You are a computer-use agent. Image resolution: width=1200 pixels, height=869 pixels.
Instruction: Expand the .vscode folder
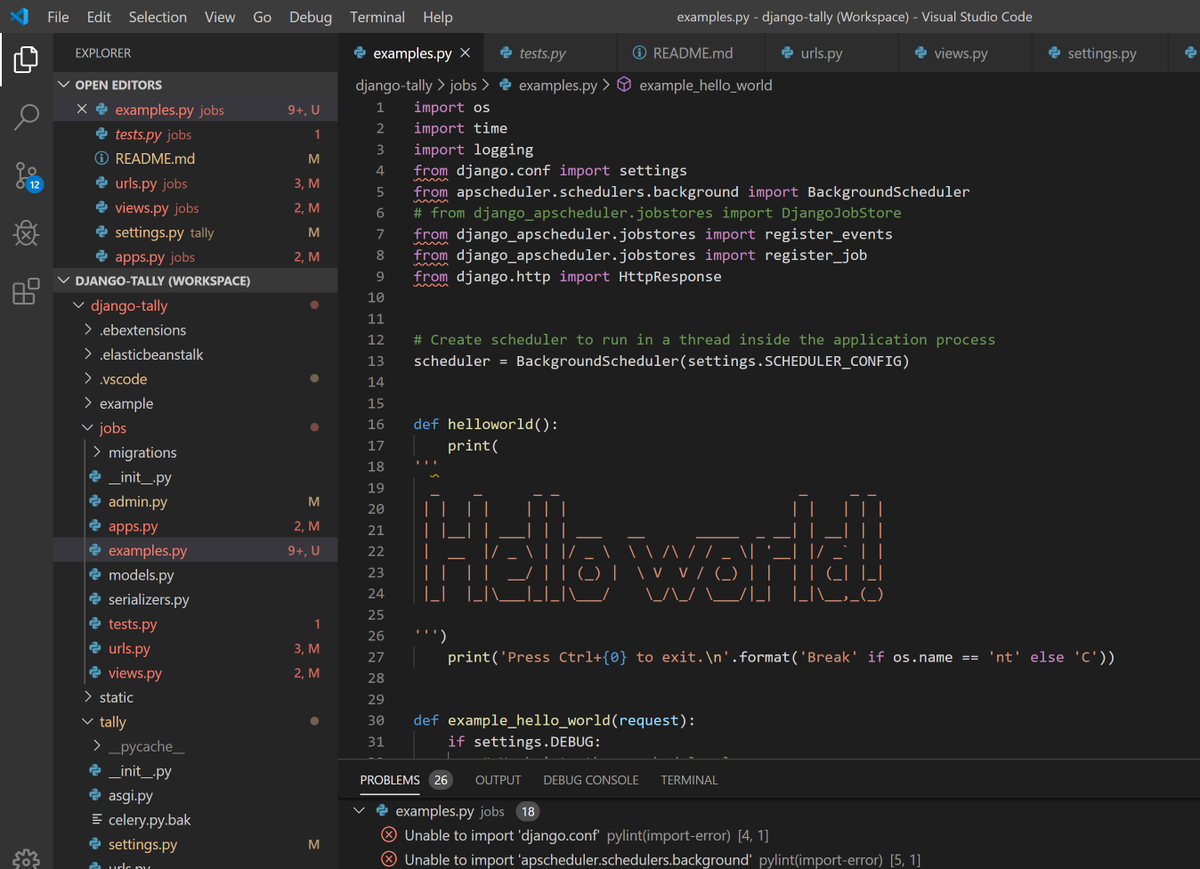[89, 379]
